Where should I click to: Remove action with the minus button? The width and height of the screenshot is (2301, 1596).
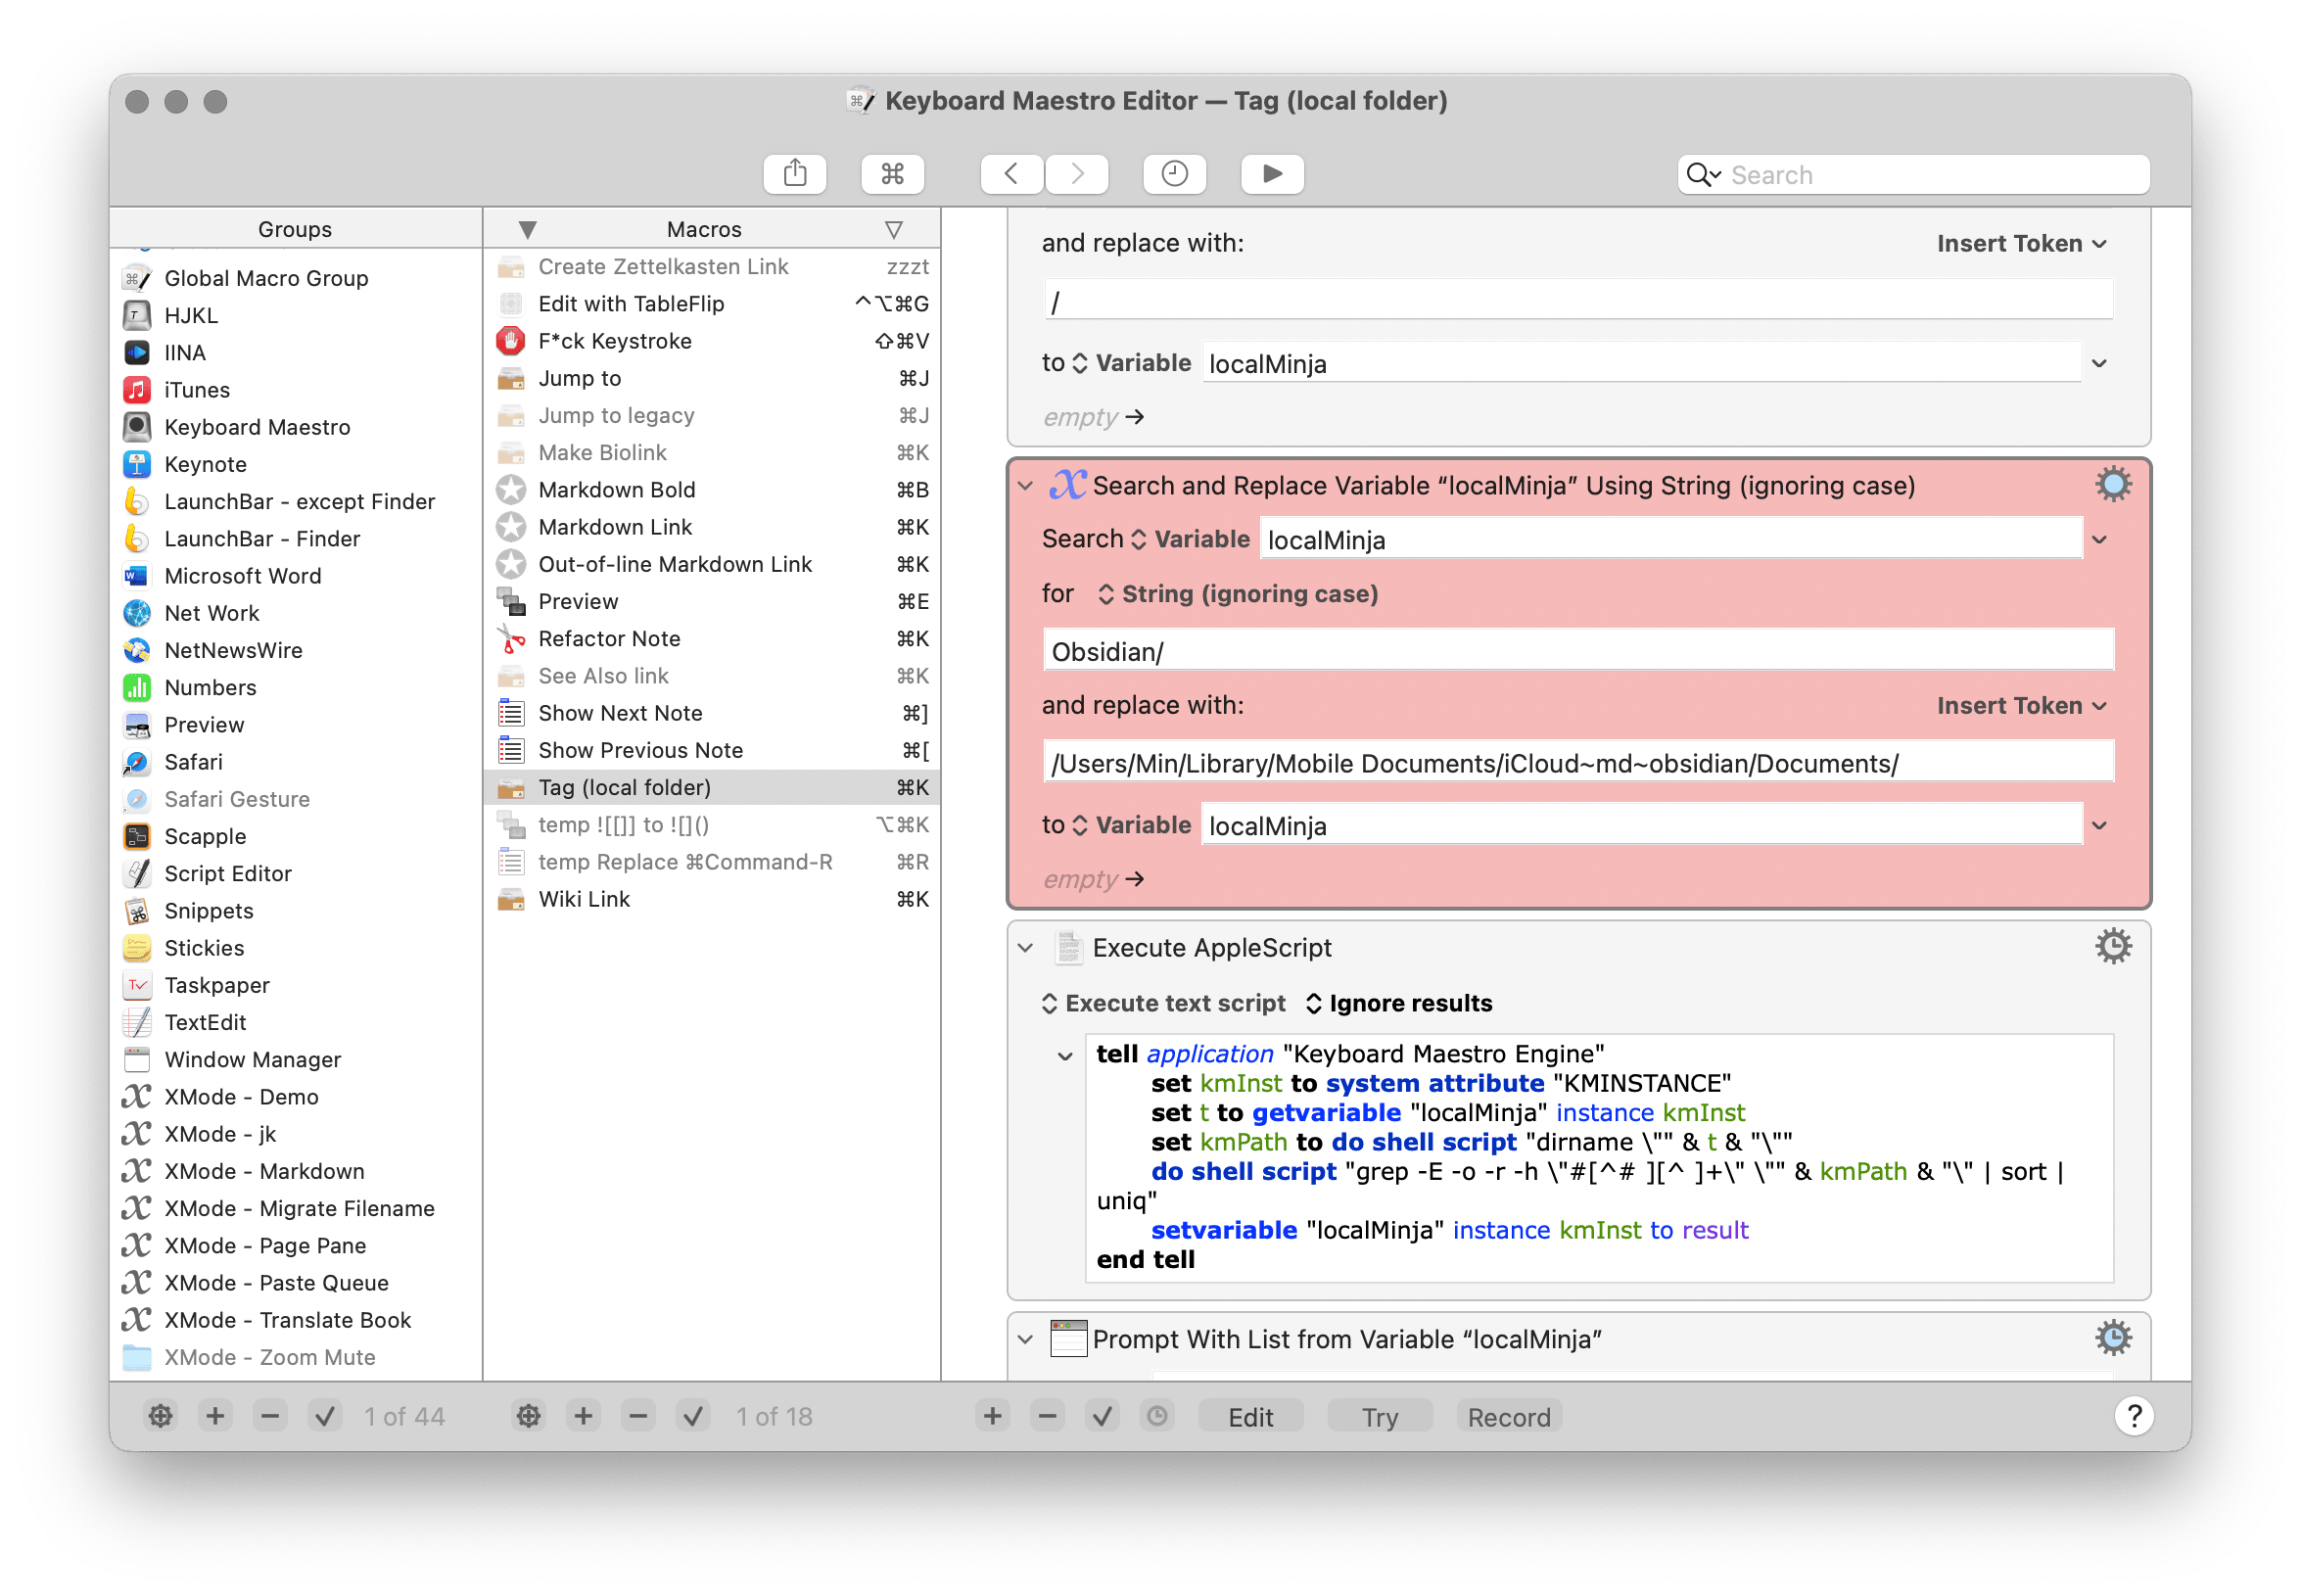pos(1047,1417)
